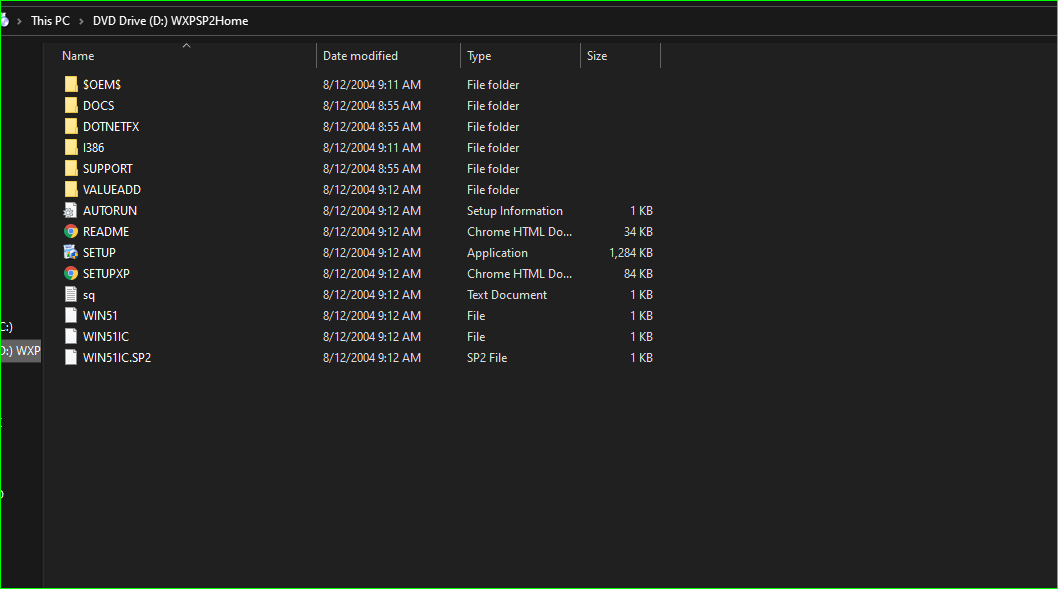Viewport: 1058px width, 589px height.
Task: Click the WIN51IC file name
Action: 106,336
